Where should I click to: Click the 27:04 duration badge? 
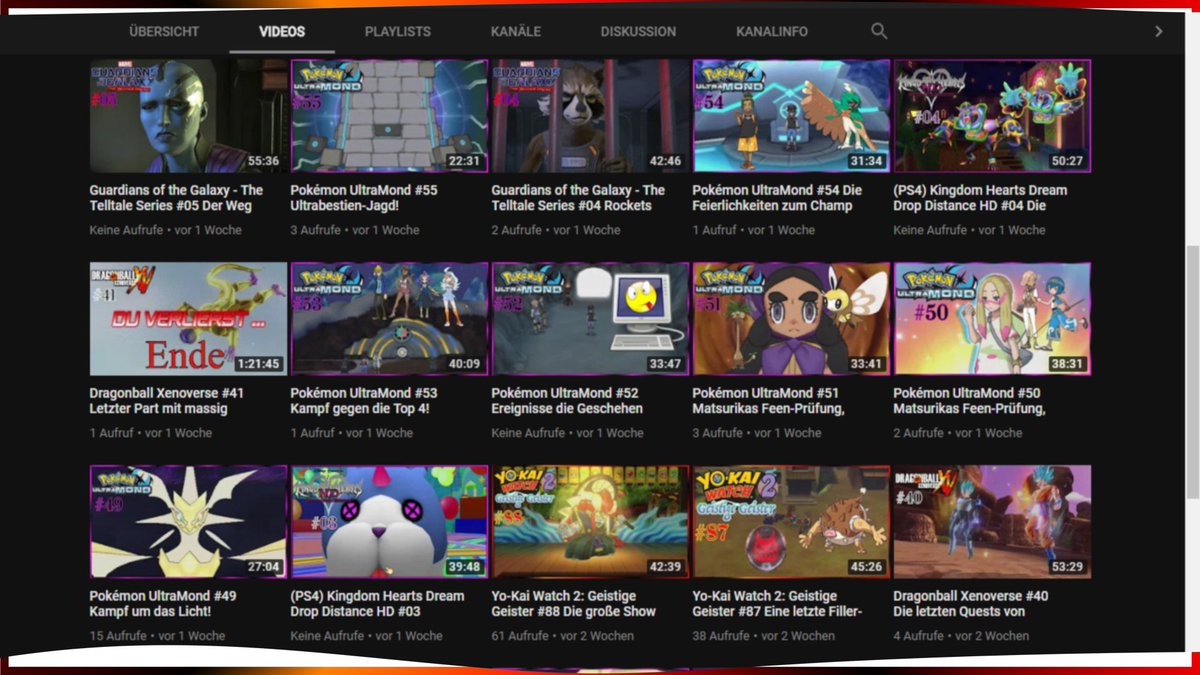pyautogui.click(x=264, y=567)
